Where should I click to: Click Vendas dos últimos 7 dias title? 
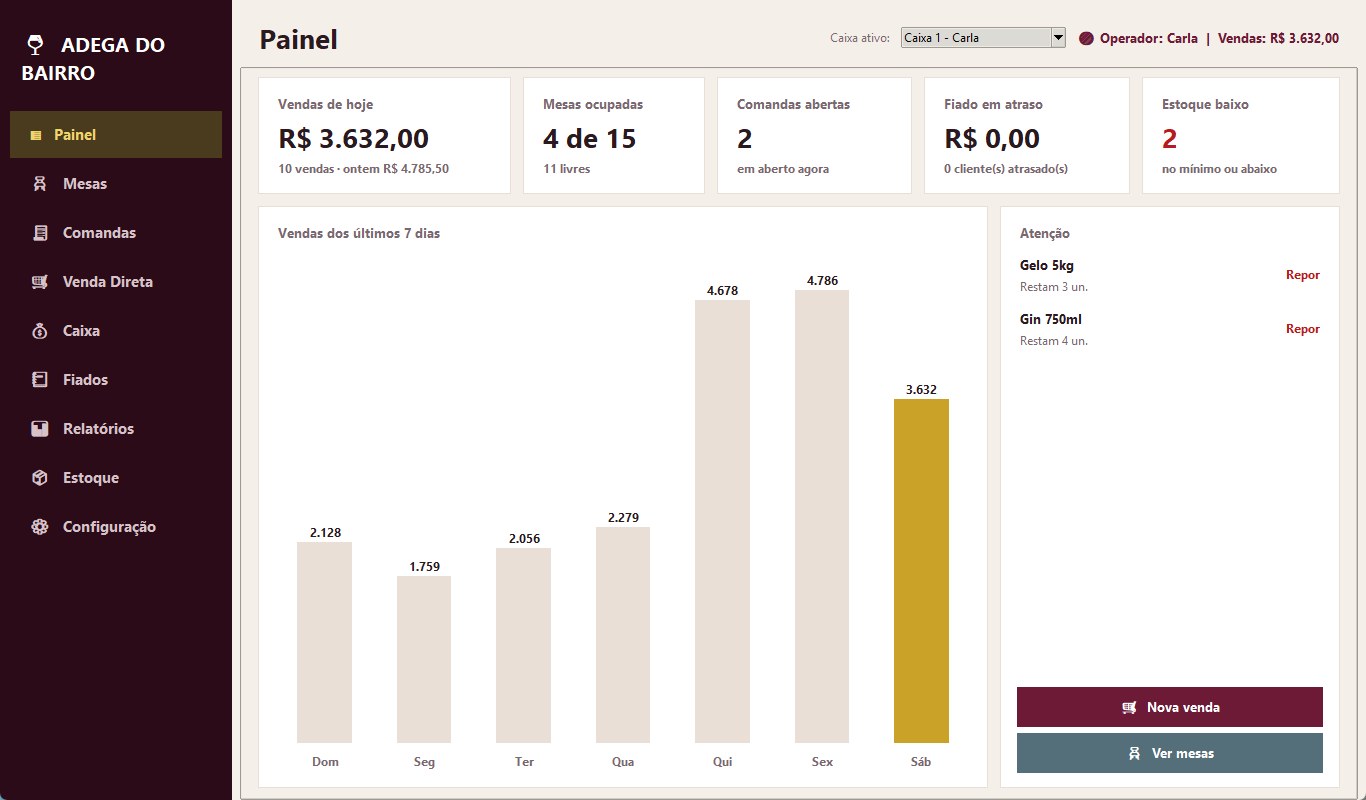[x=359, y=234]
